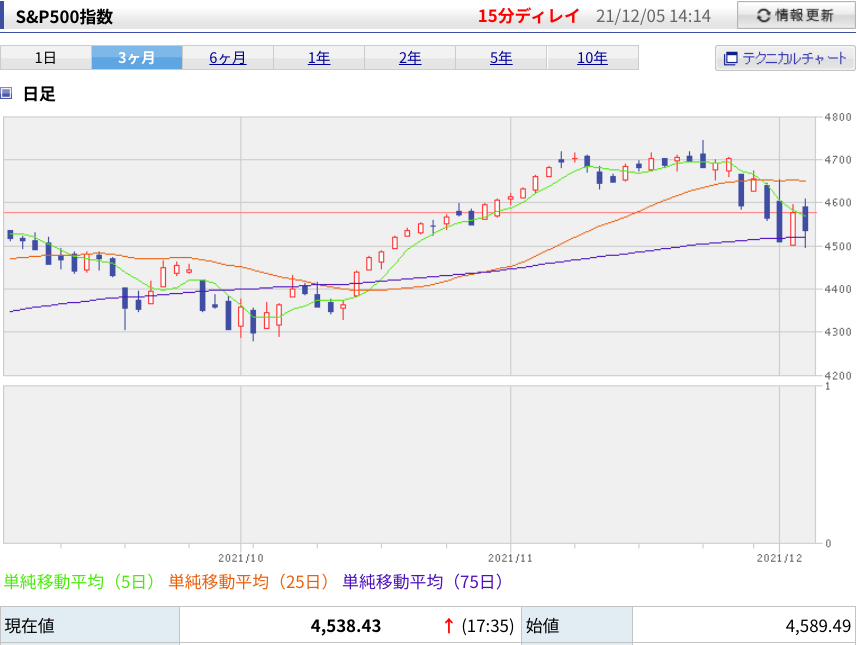Click the opening value 4,589.49

[818, 626]
